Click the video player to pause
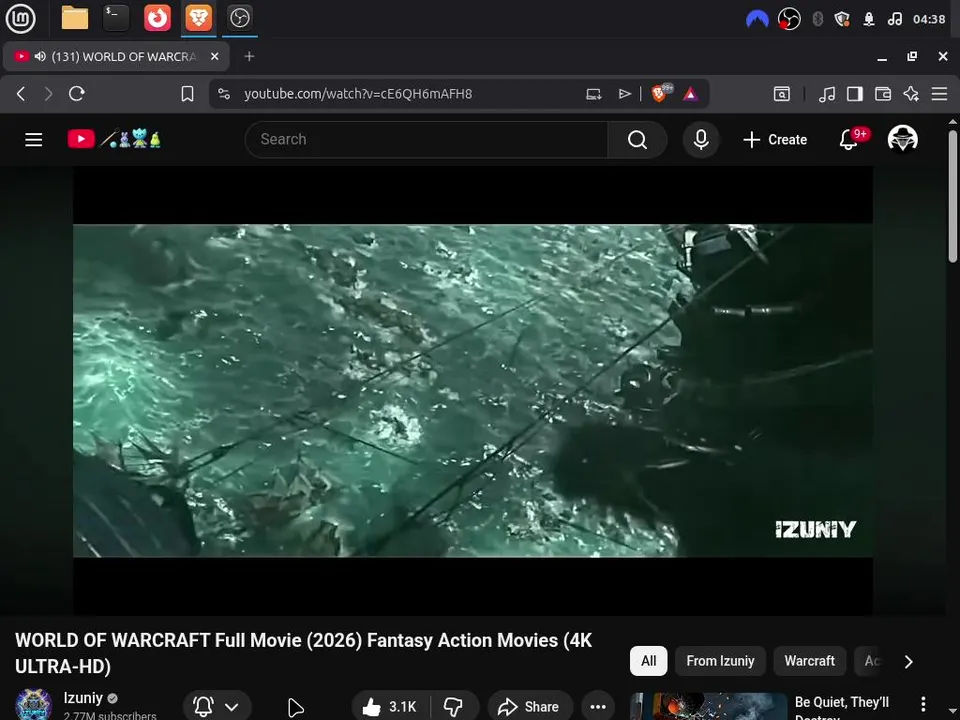 coord(473,391)
